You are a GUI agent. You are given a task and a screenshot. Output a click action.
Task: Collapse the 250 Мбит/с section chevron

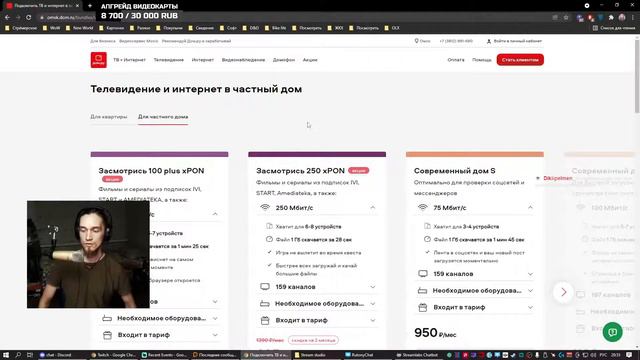pyautogui.click(x=372, y=207)
